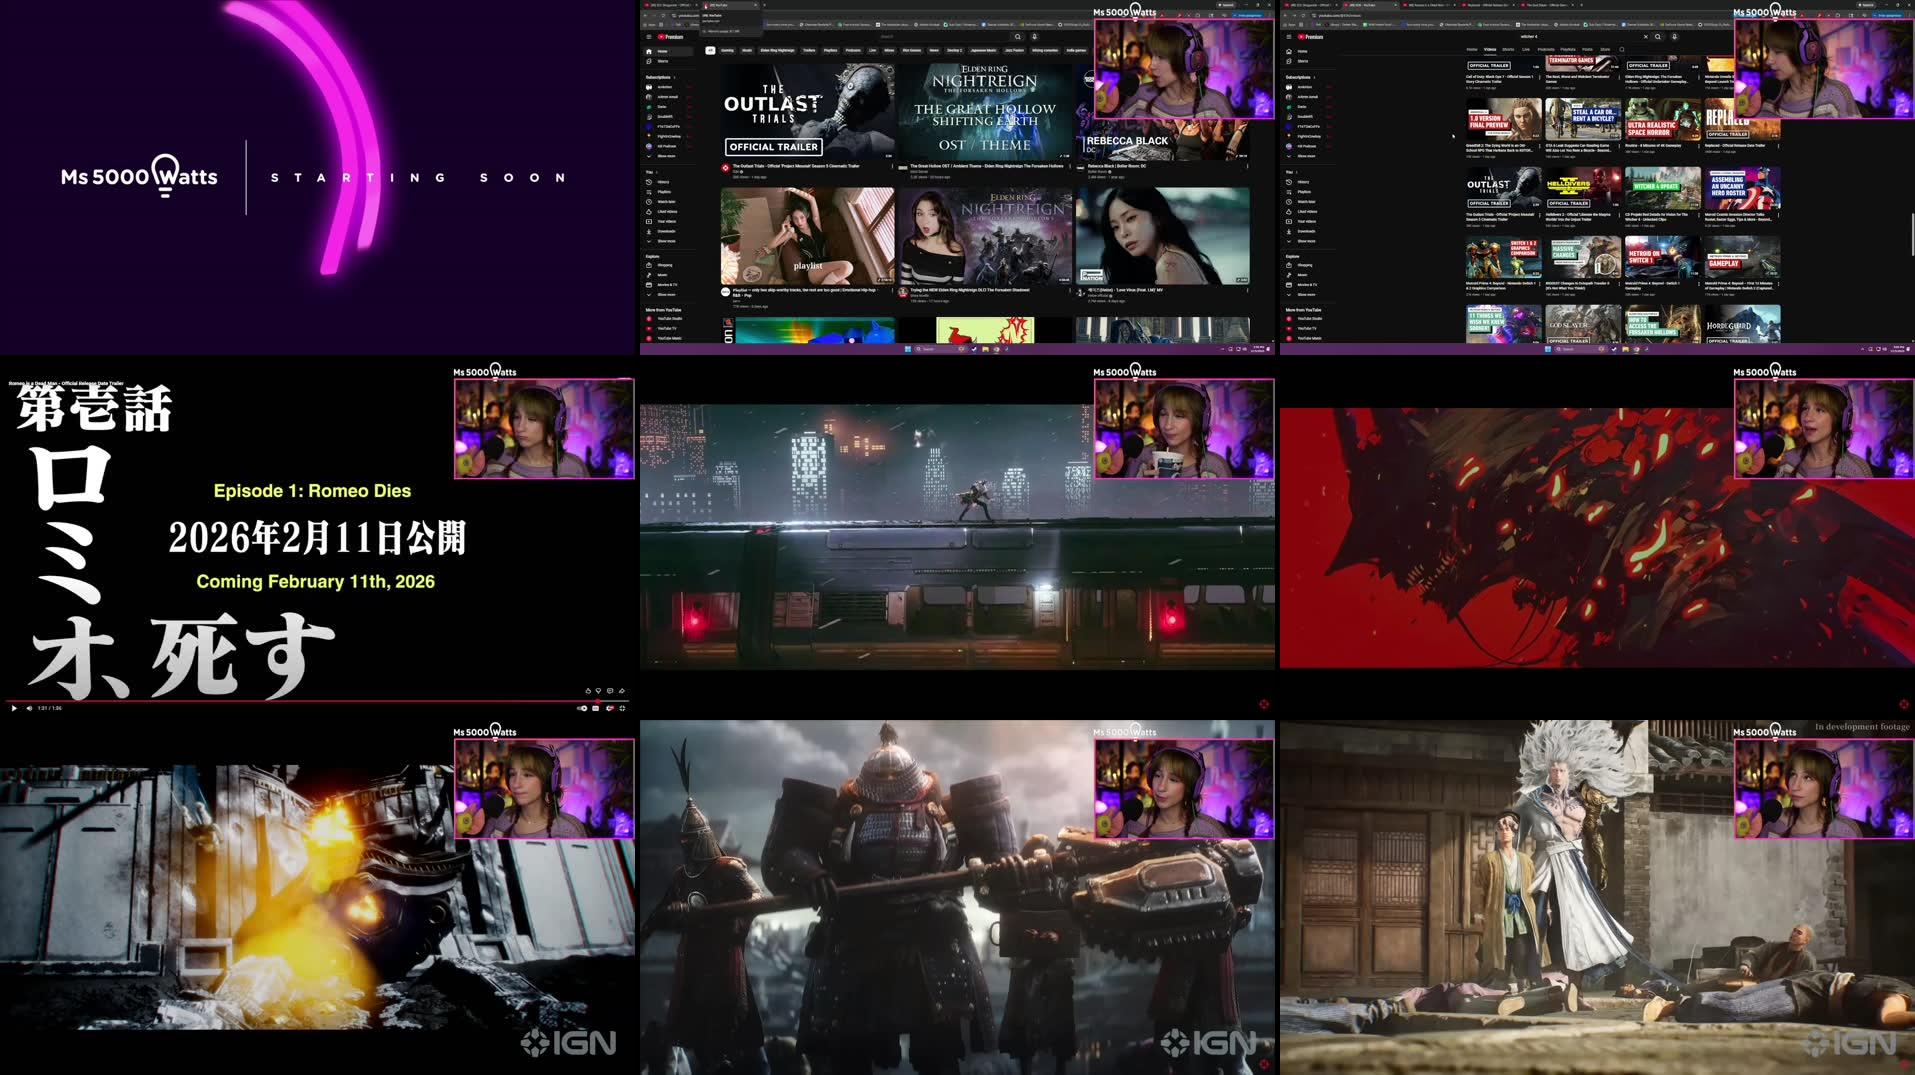Clear the witcher 4 search query
Image resolution: width=1915 pixels, height=1075 pixels.
(x=1646, y=37)
